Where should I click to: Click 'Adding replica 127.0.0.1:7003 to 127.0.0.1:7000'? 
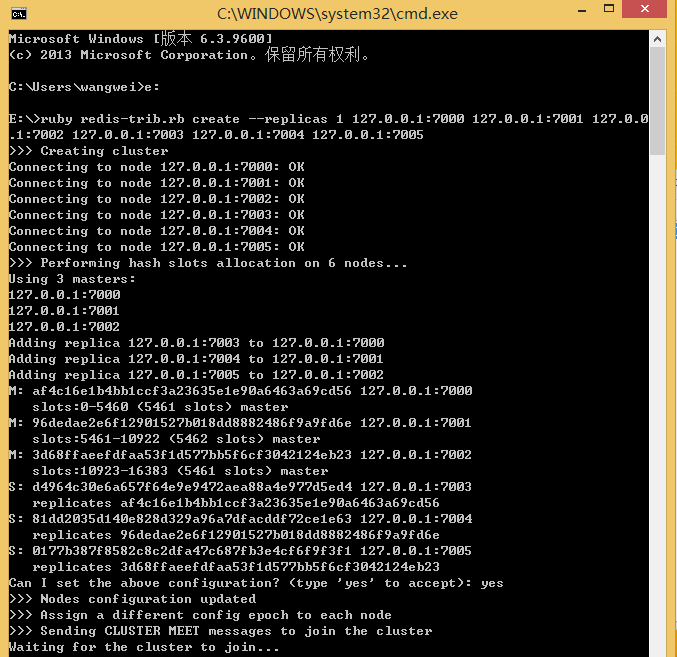(196, 343)
